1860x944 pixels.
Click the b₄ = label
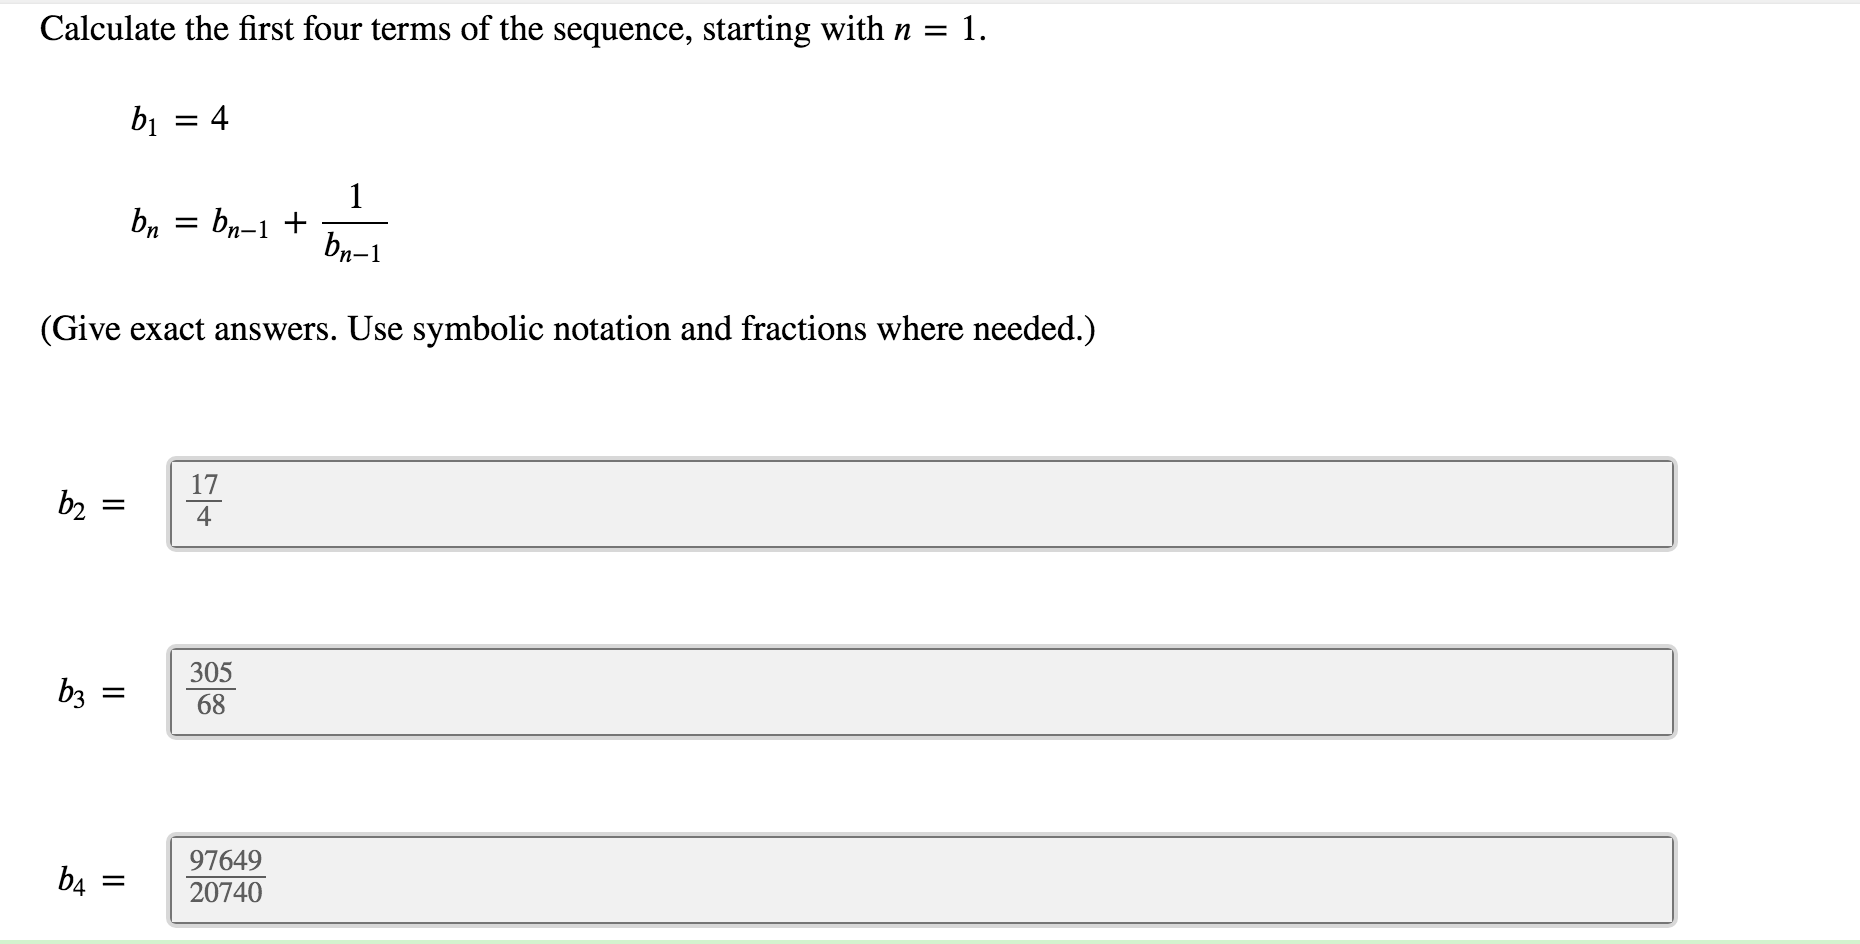(90, 881)
